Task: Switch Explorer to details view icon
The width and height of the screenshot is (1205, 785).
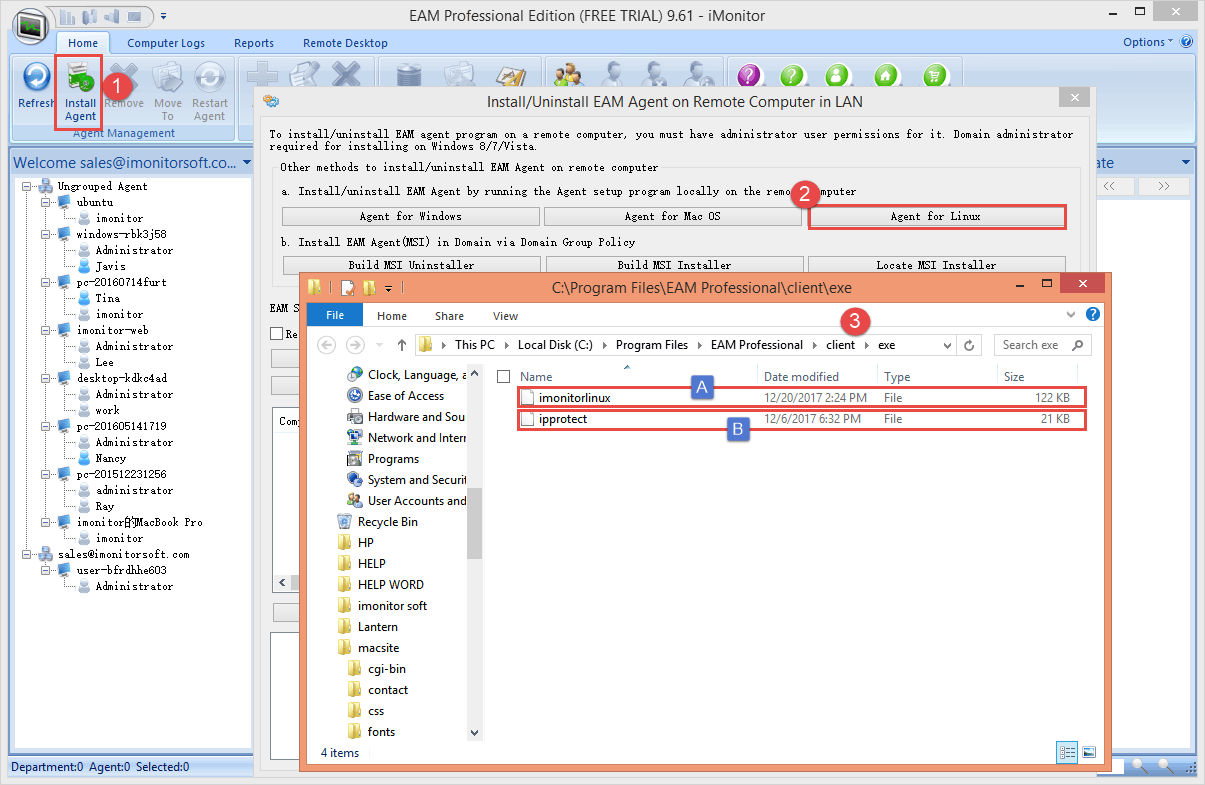Action: (x=1067, y=752)
